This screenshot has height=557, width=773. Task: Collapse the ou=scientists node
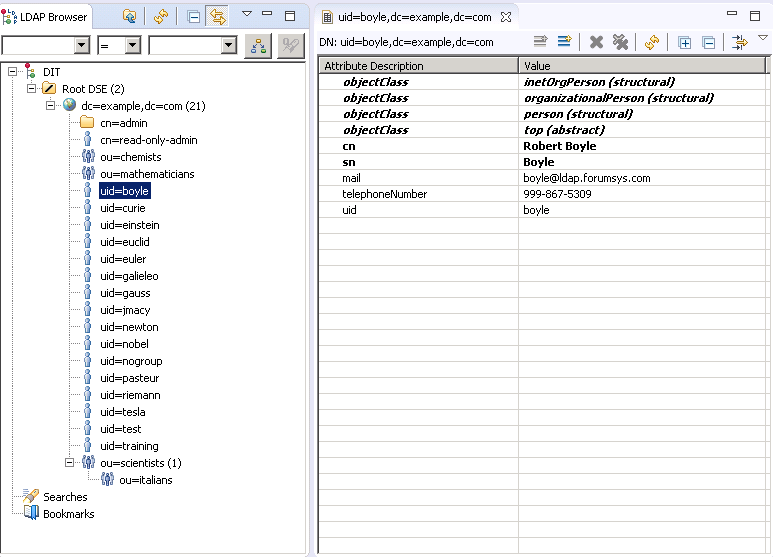click(70, 462)
